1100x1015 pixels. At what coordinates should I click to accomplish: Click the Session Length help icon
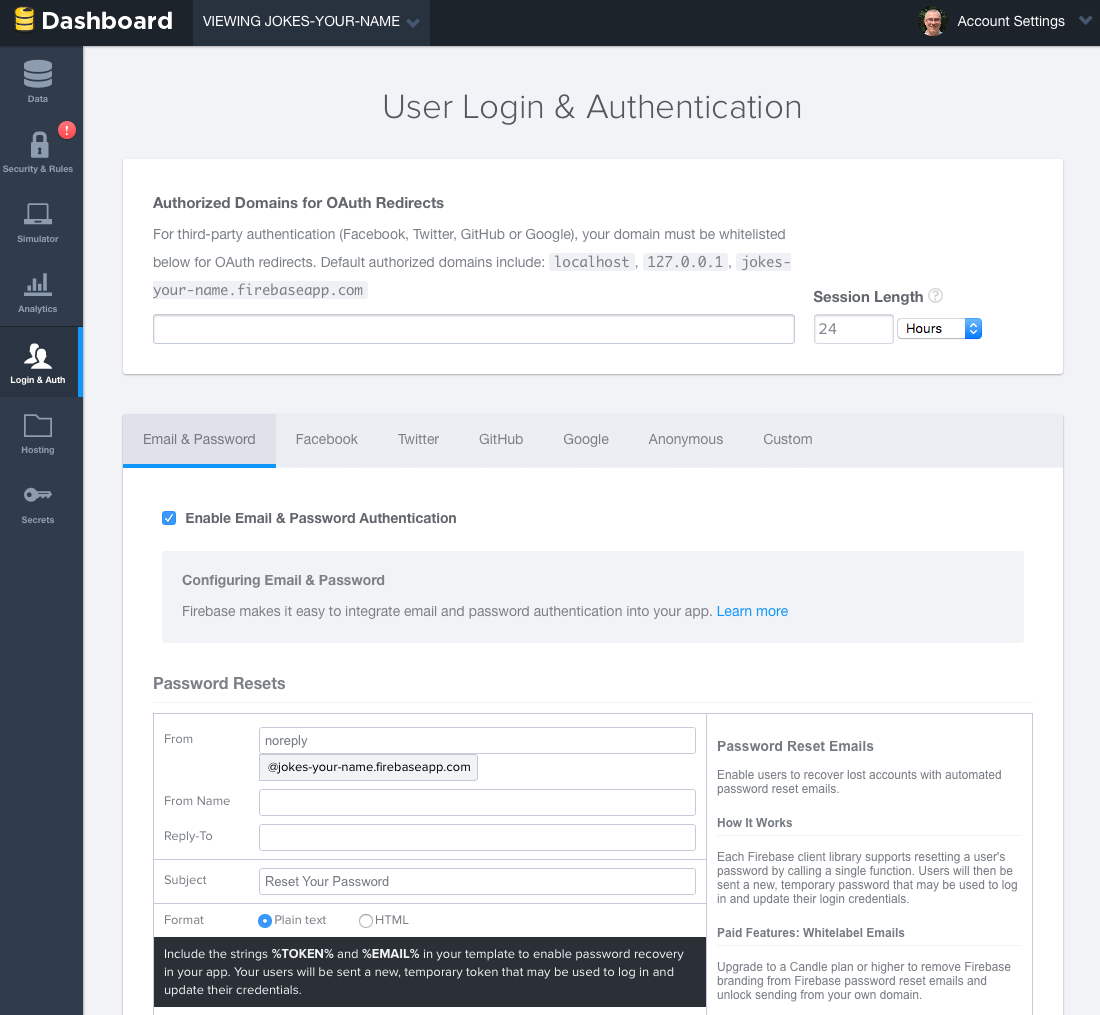coord(935,296)
